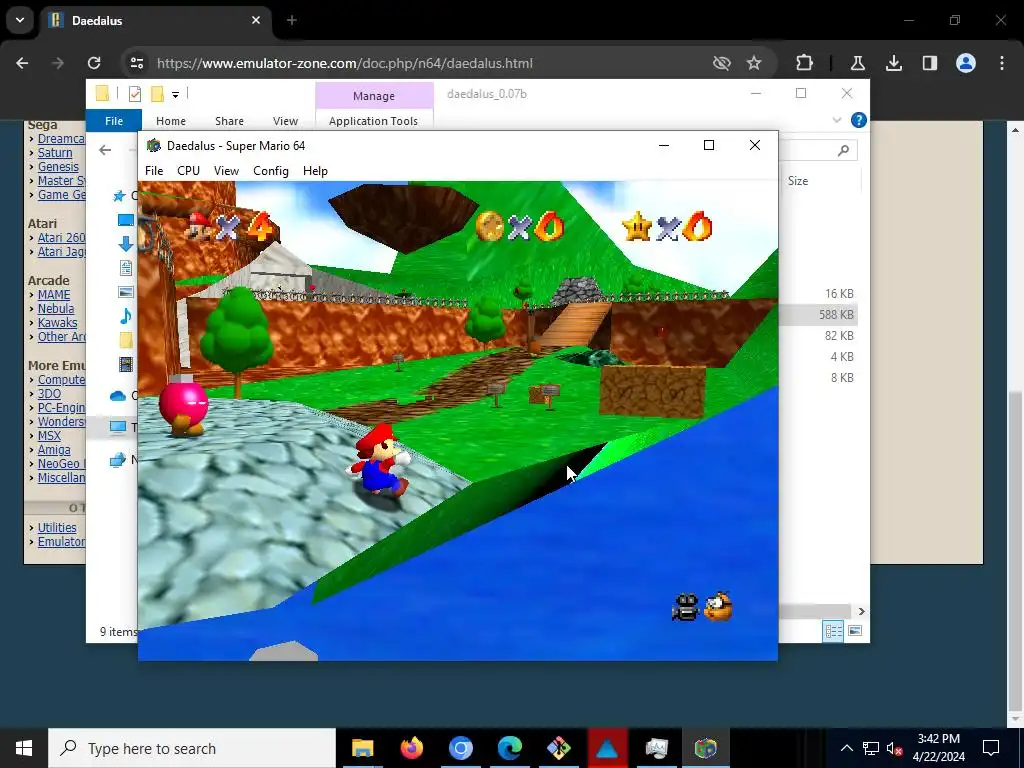
Task: Select the file sized 4 KB
Action: click(x=842, y=357)
